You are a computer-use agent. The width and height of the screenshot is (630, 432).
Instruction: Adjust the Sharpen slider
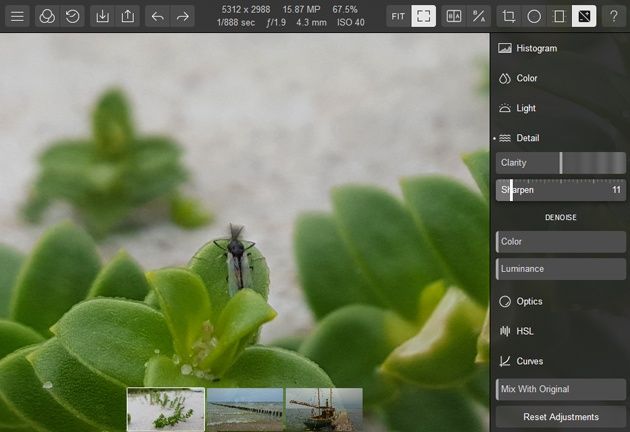click(x=560, y=190)
